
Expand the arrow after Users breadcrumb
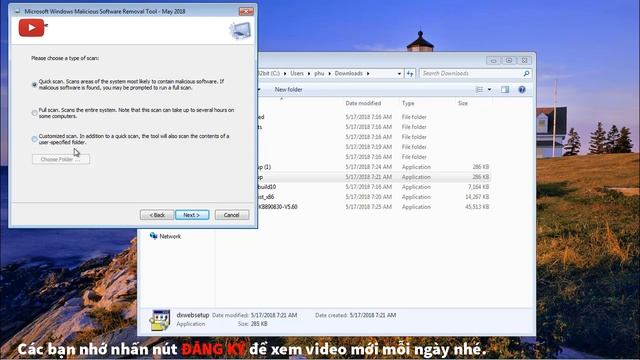(x=309, y=73)
